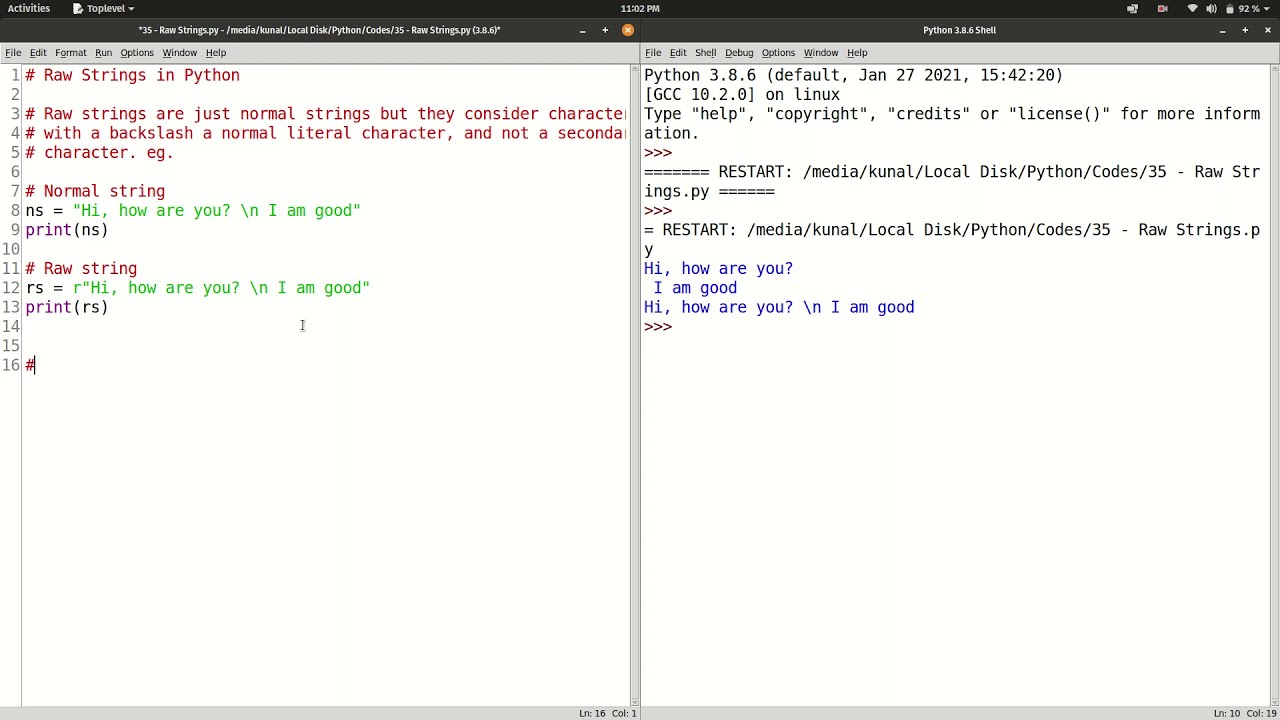Click shell output 'Hi, how are you?' first line
1280x720 pixels.
[x=718, y=268]
